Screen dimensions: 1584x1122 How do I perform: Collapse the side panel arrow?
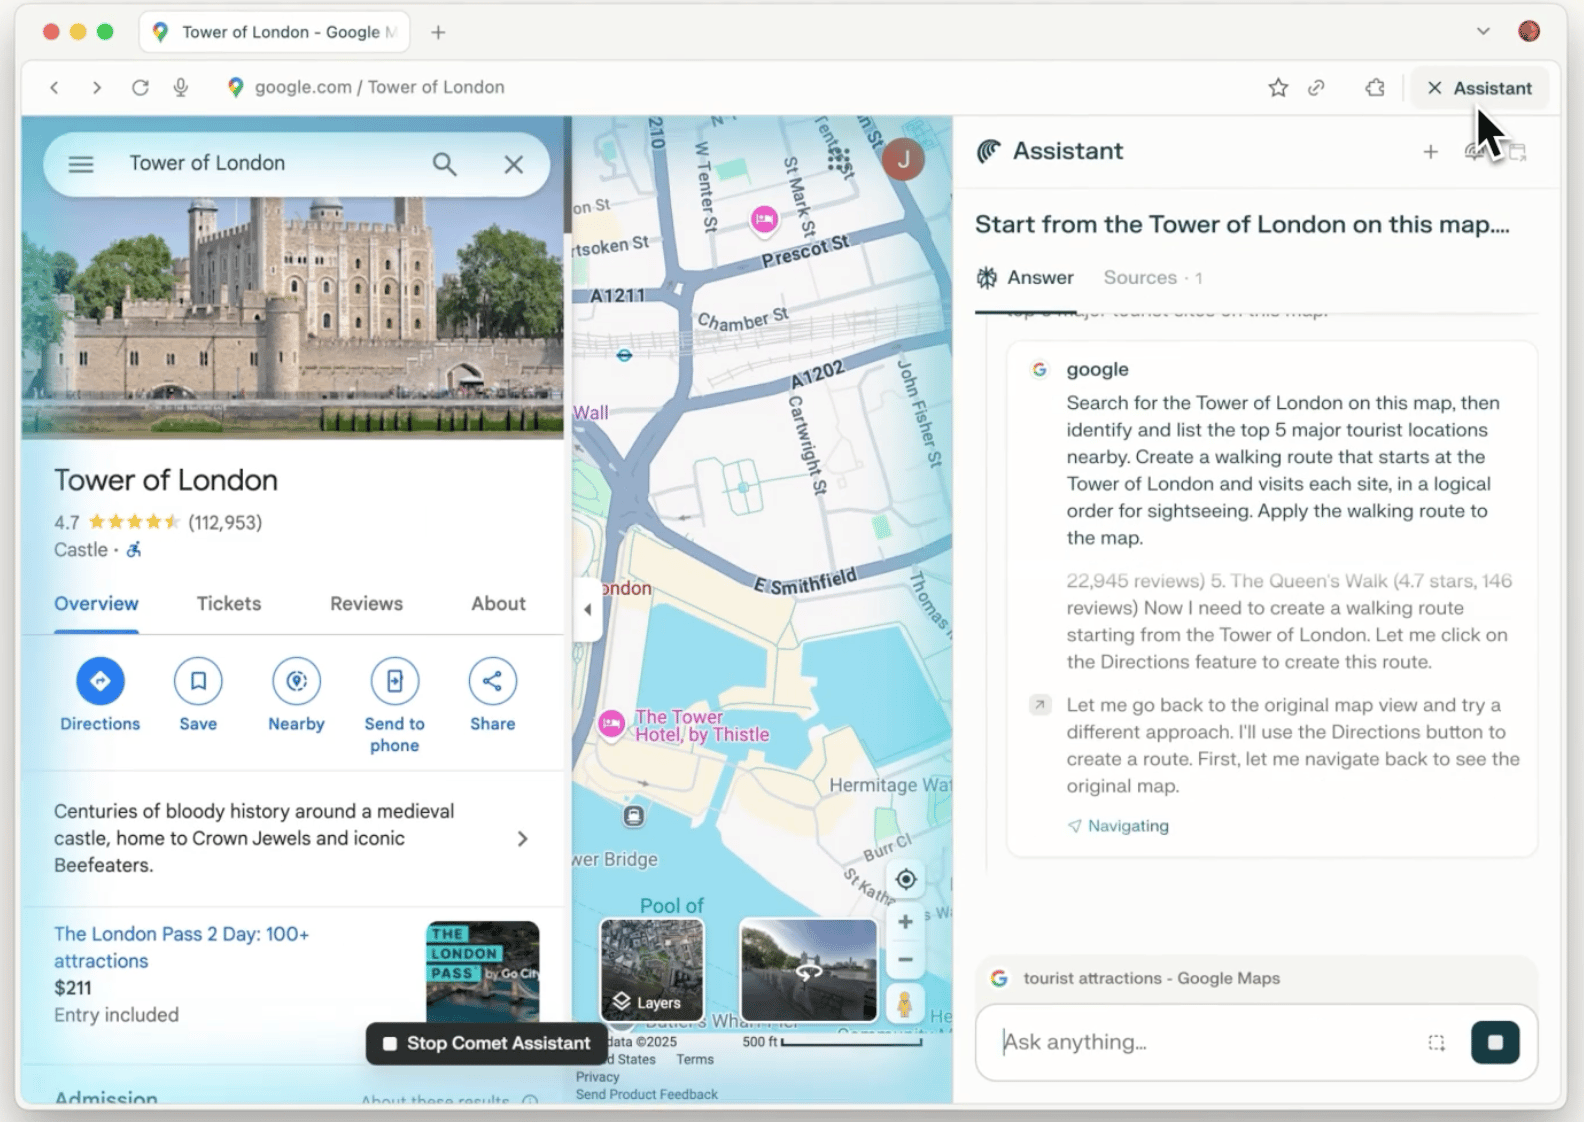(x=588, y=610)
